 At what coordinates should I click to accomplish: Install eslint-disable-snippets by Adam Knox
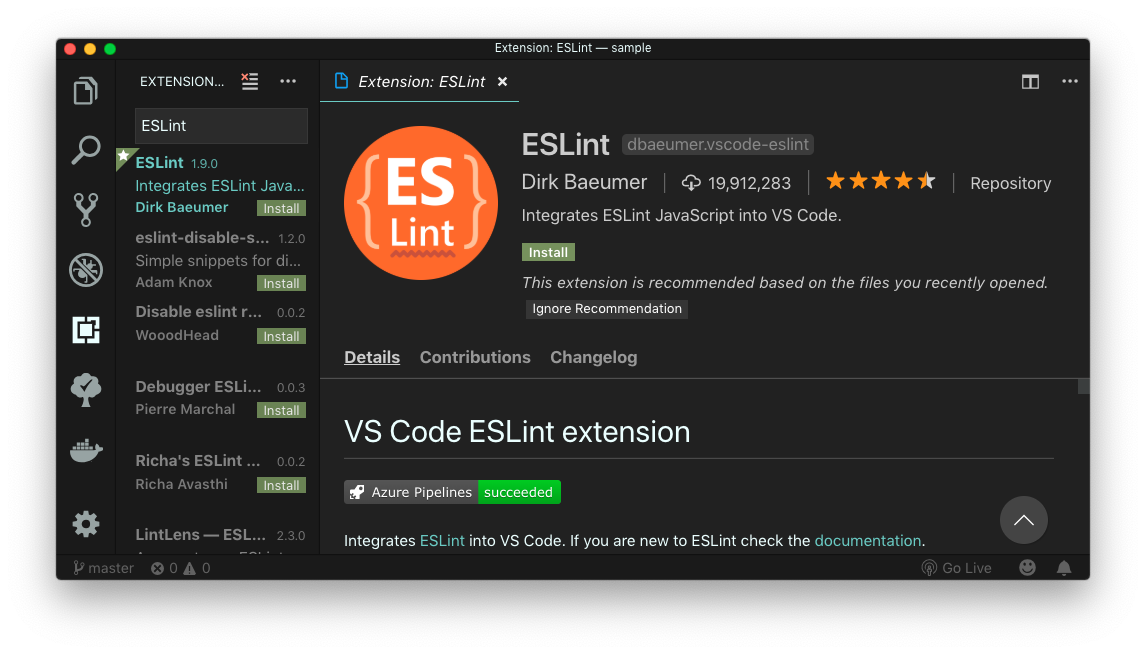(x=281, y=283)
